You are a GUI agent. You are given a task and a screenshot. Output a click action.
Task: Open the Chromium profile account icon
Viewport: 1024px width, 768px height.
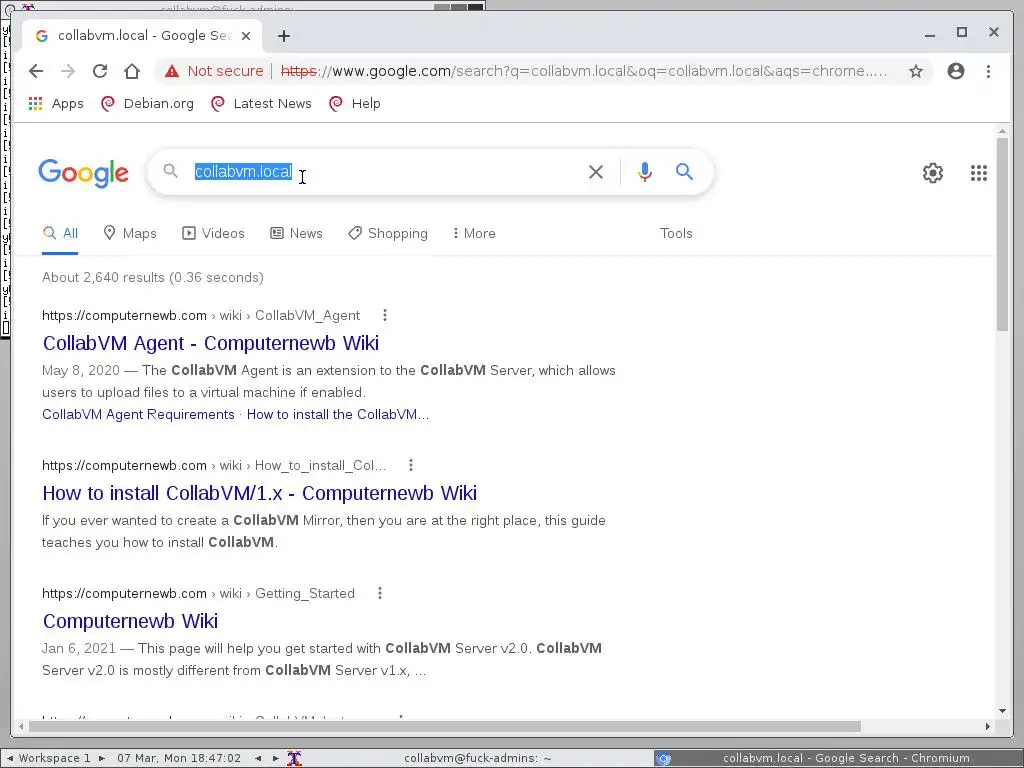[956, 71]
